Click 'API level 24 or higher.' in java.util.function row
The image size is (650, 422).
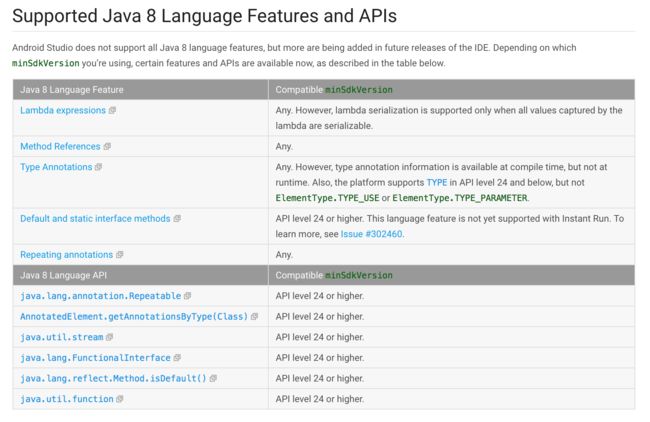320,399
